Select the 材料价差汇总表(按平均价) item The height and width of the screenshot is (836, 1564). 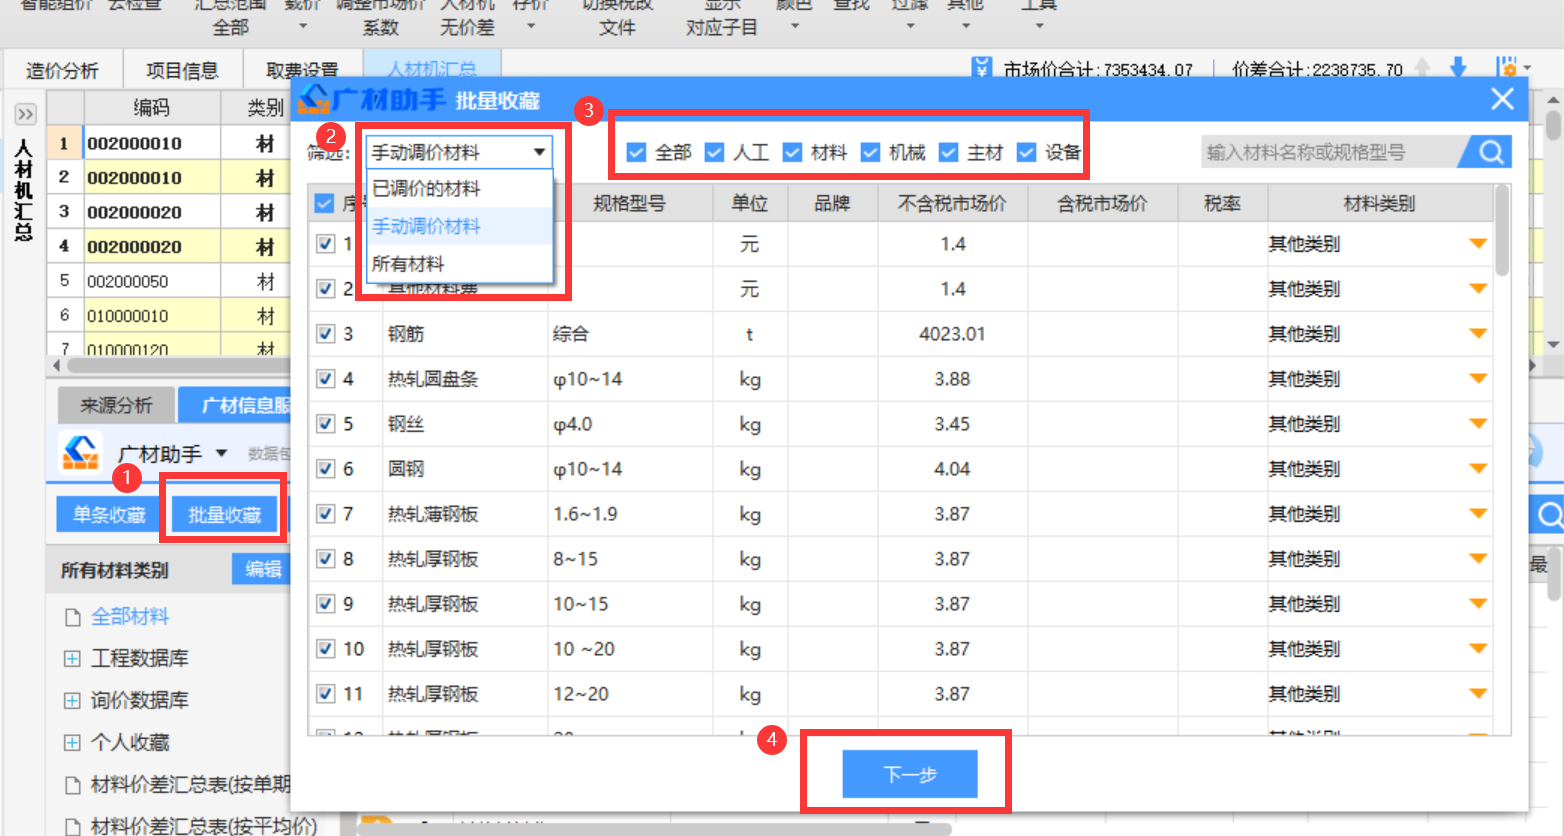(x=204, y=826)
